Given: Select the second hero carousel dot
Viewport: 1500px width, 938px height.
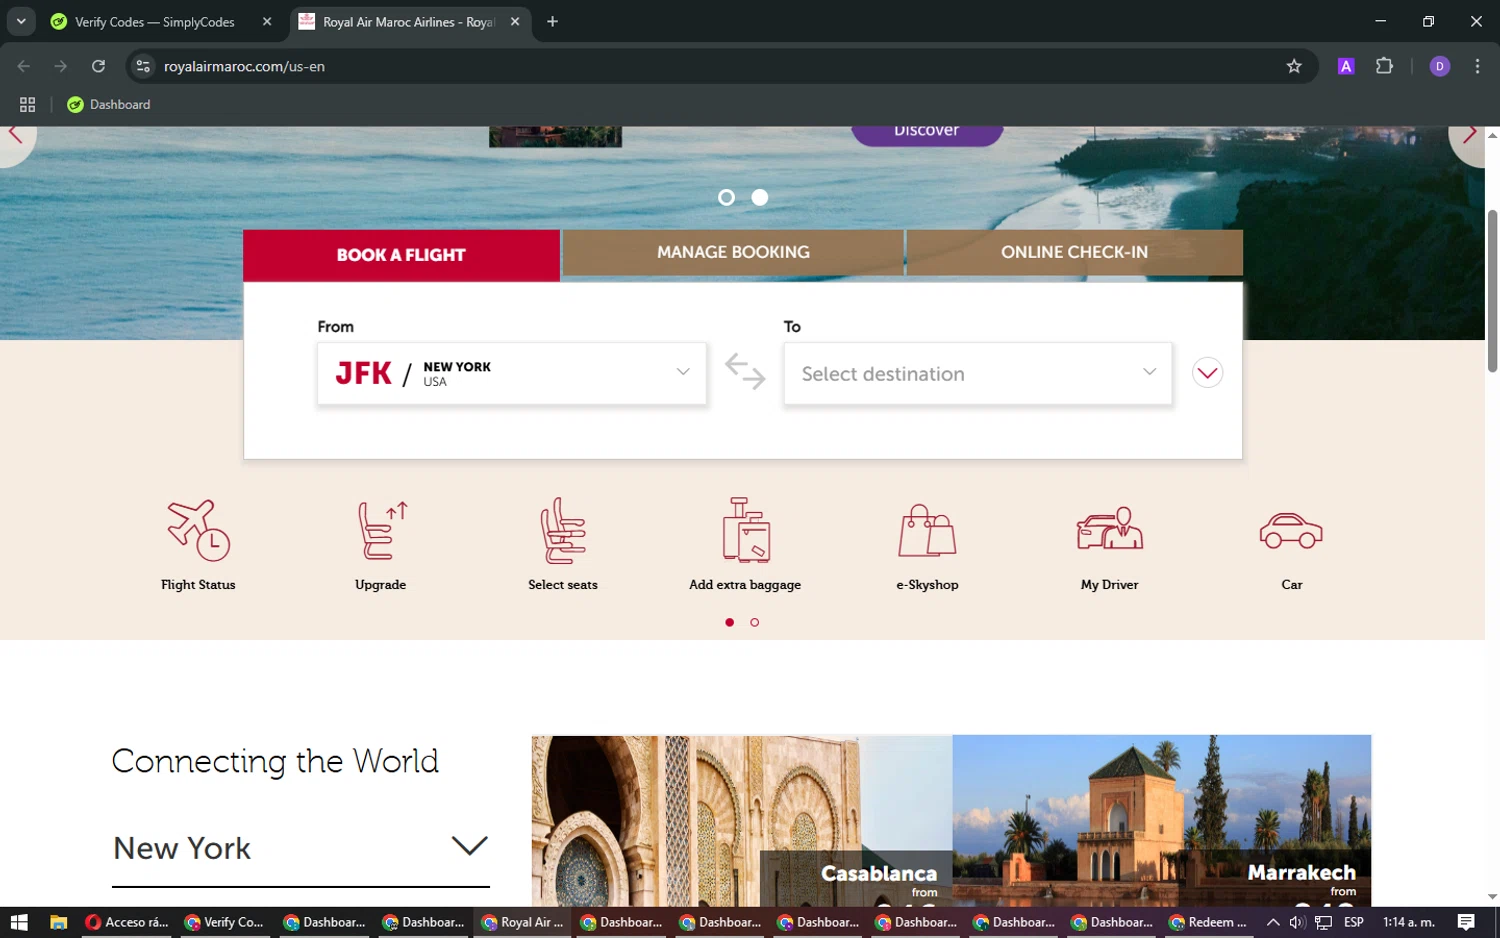Looking at the screenshot, I should tap(760, 198).
